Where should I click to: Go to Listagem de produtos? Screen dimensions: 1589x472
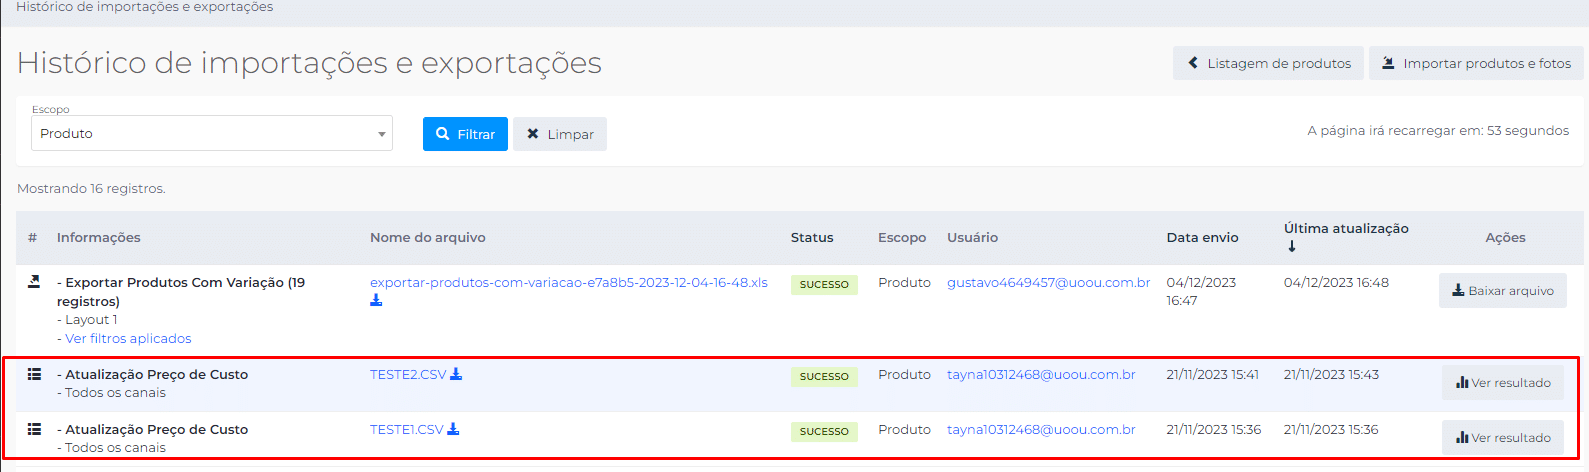click(x=1269, y=63)
